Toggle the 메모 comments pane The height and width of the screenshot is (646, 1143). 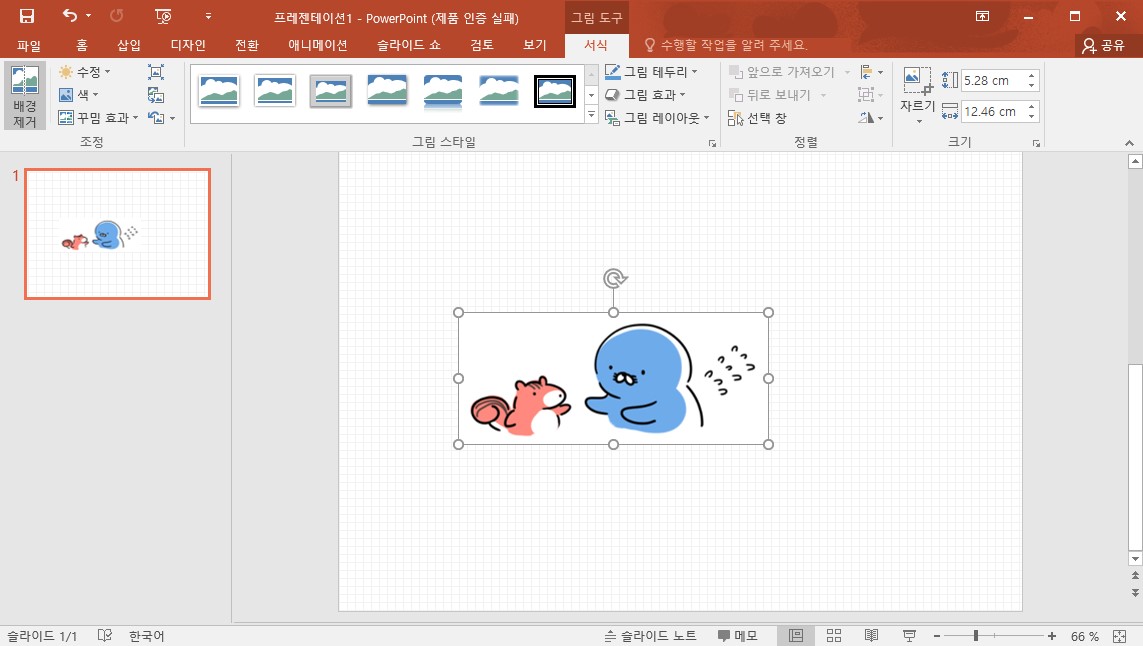(737, 636)
